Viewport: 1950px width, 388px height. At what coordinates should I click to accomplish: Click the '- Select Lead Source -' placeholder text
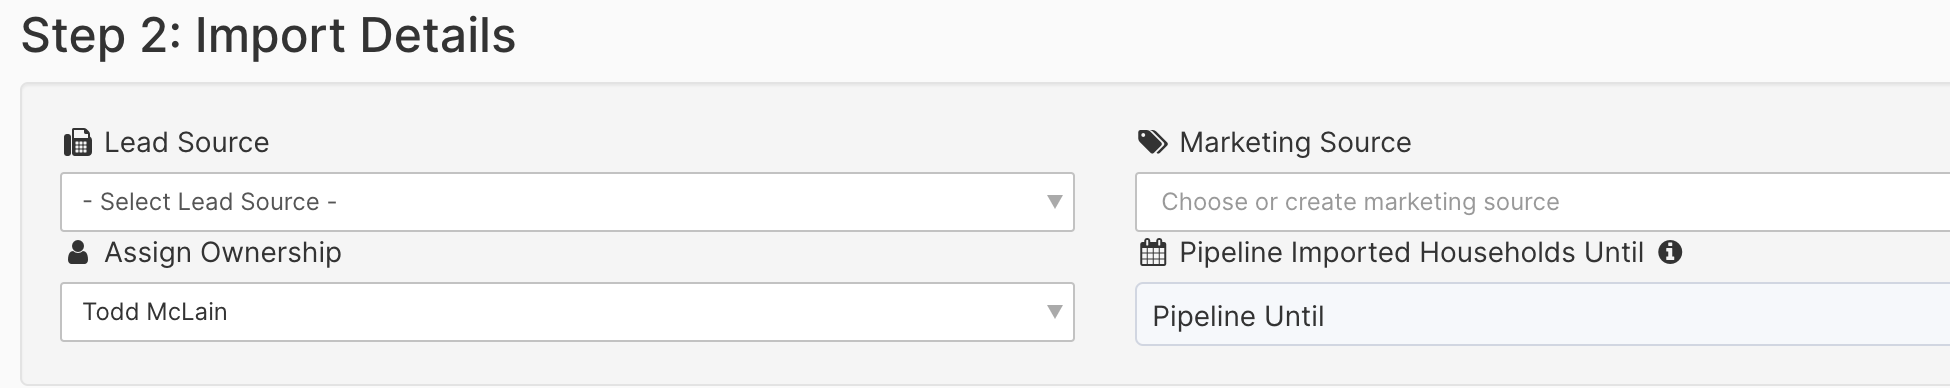tap(210, 202)
